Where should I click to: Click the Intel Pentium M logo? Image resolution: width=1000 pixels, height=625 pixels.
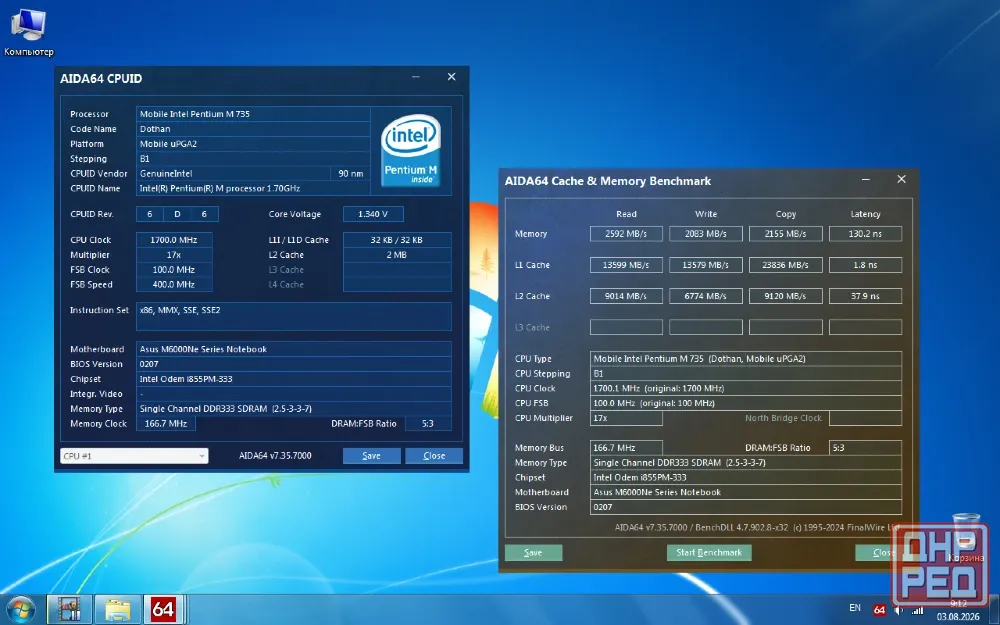point(411,150)
